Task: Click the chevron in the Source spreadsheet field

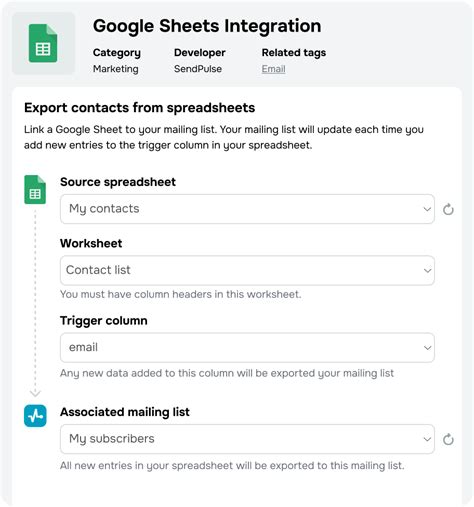Action: coord(427,209)
